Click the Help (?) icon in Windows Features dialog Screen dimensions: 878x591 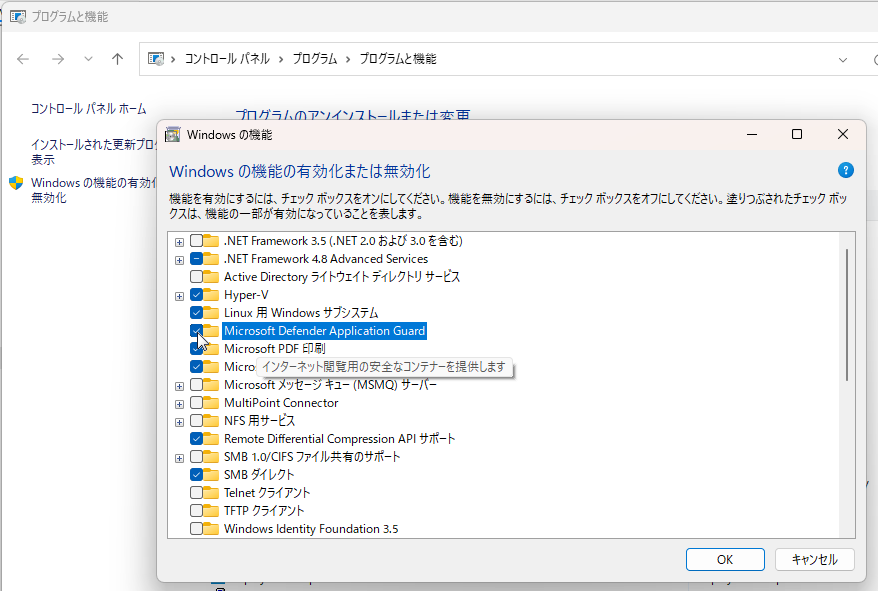coord(845,171)
